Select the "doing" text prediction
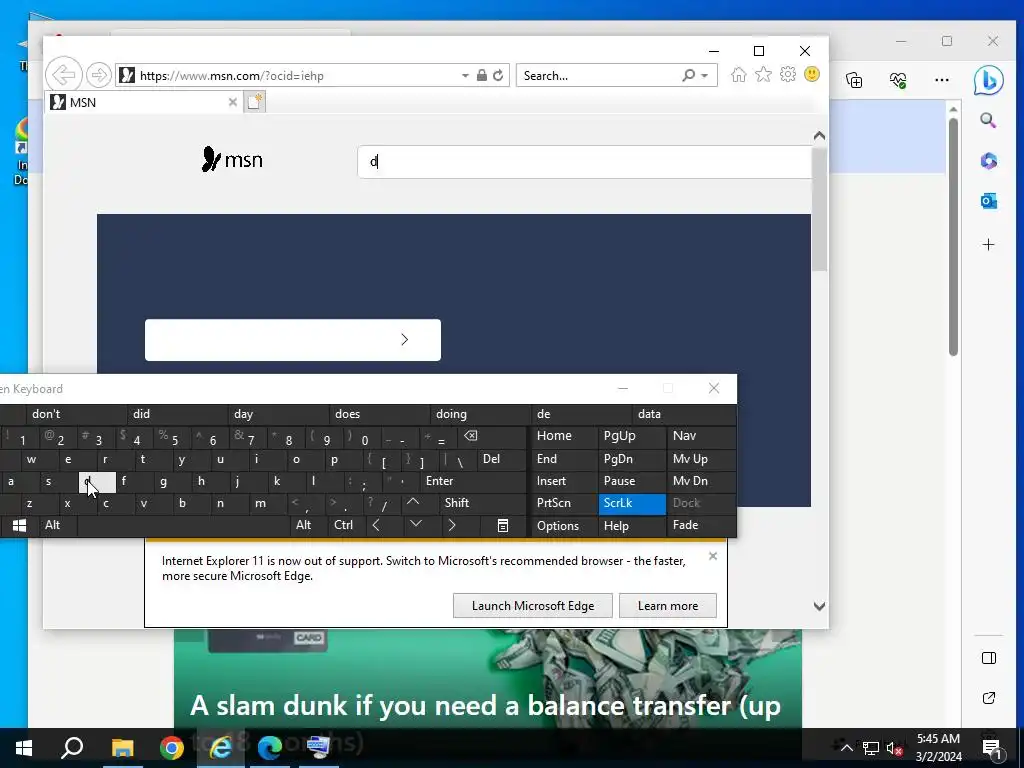This screenshot has width=1024, height=768. point(480,414)
